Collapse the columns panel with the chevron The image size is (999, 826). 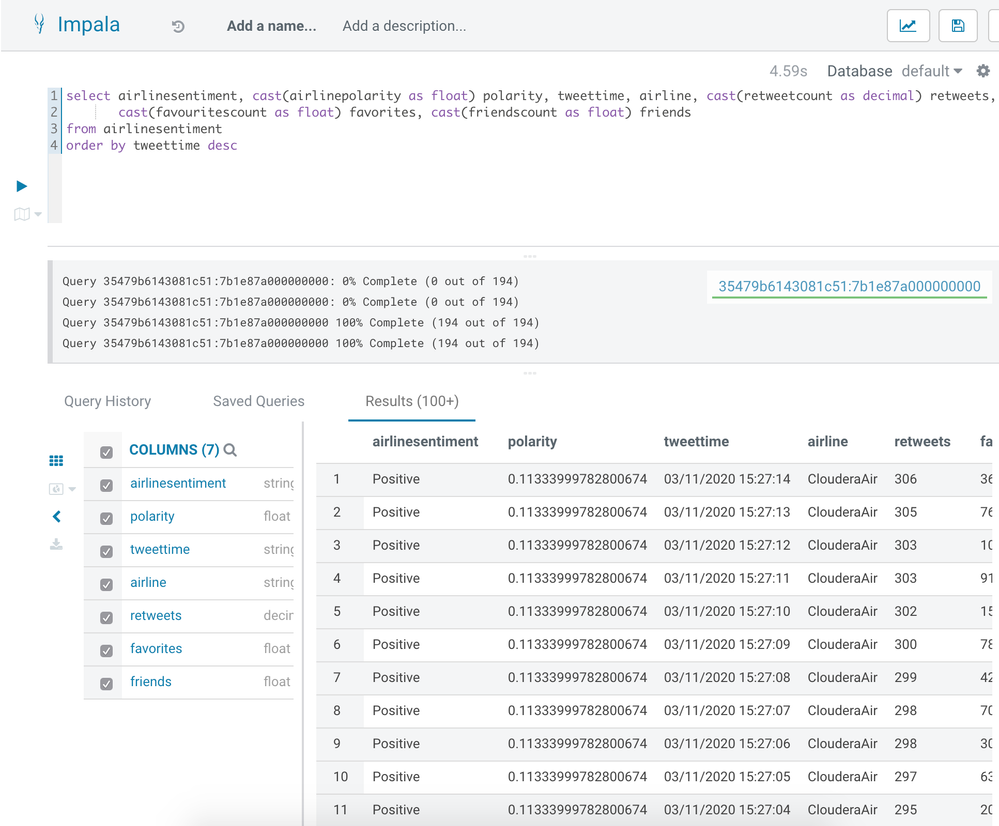(x=56, y=516)
